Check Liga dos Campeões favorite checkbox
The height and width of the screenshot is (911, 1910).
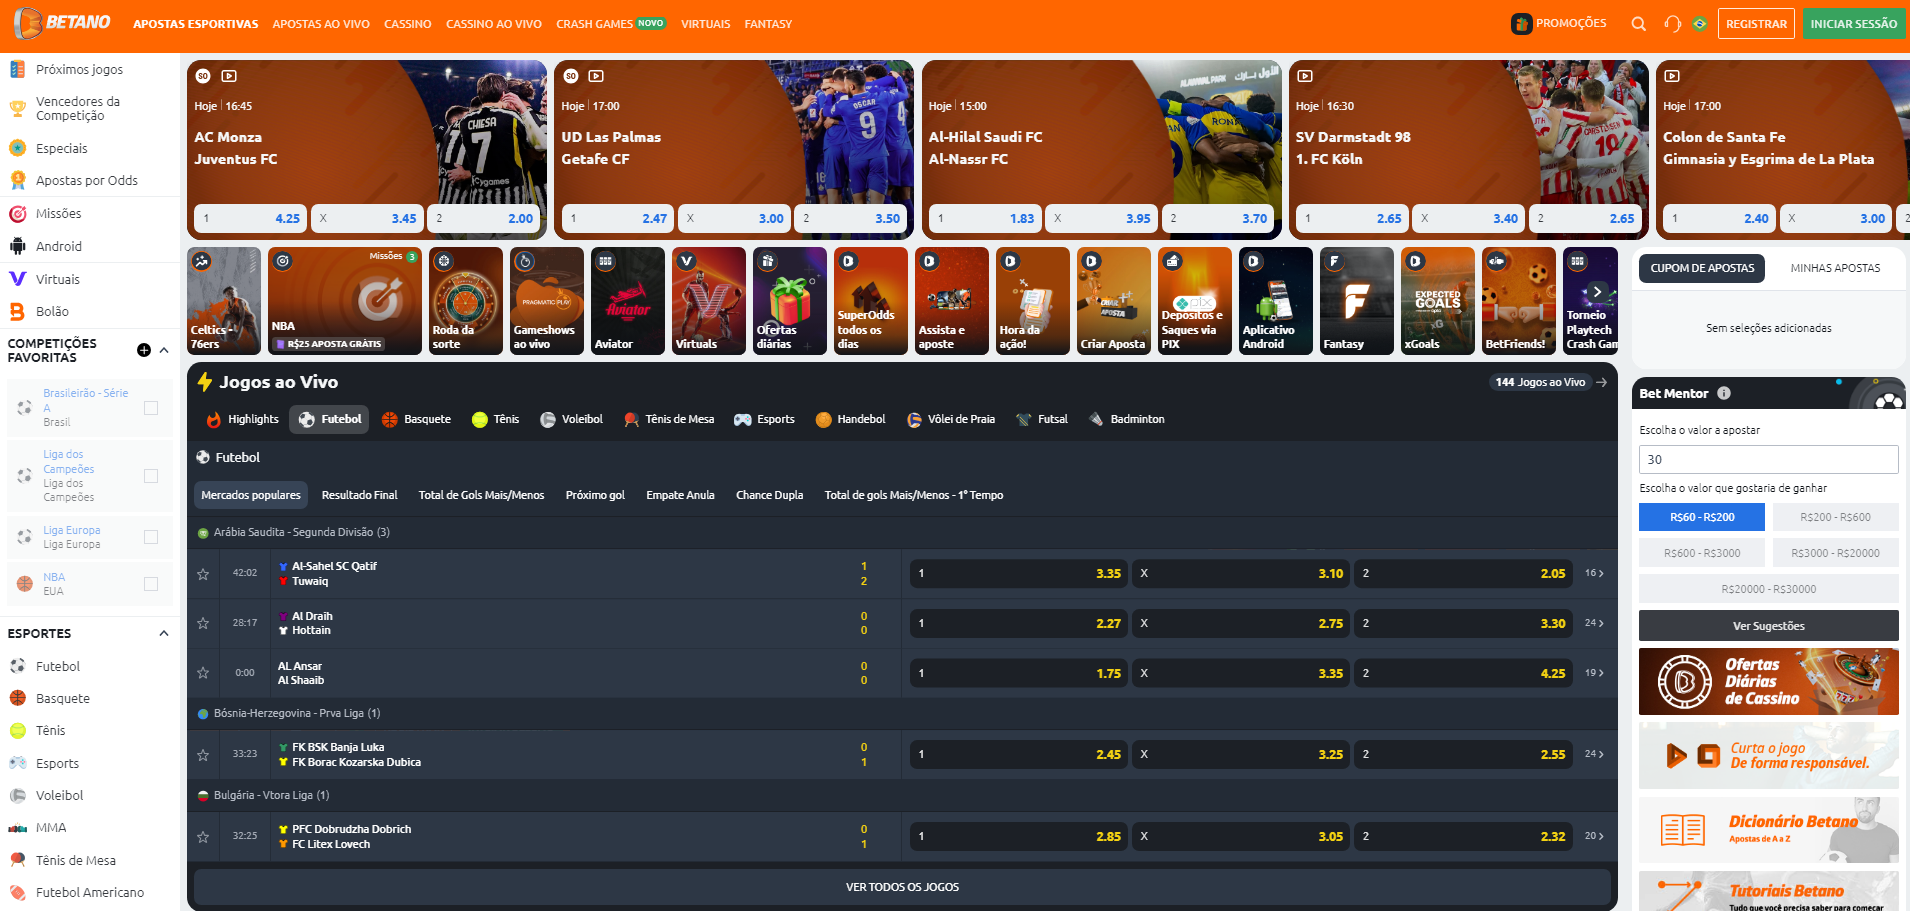point(151,476)
